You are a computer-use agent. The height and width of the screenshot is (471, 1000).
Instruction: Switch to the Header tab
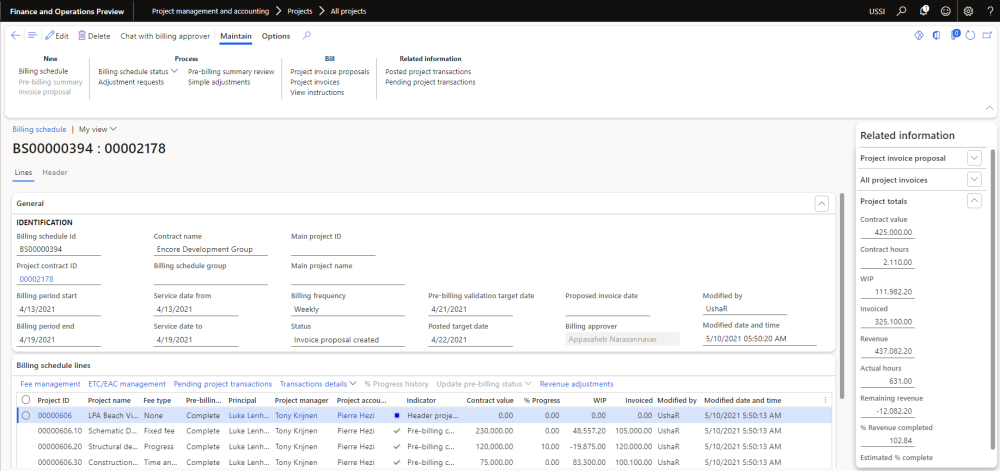[54, 172]
